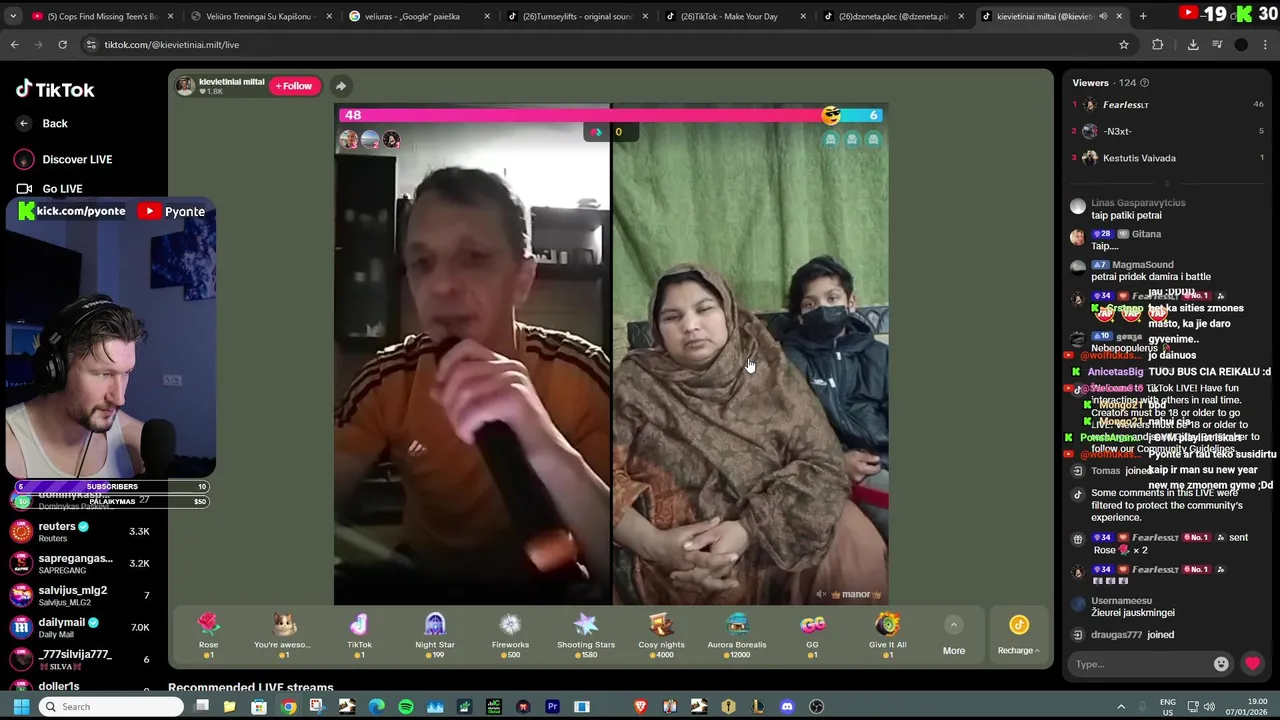This screenshot has width=1280, height=720.
Task: Share the live stream with arrow icon
Action: pyautogui.click(x=341, y=86)
